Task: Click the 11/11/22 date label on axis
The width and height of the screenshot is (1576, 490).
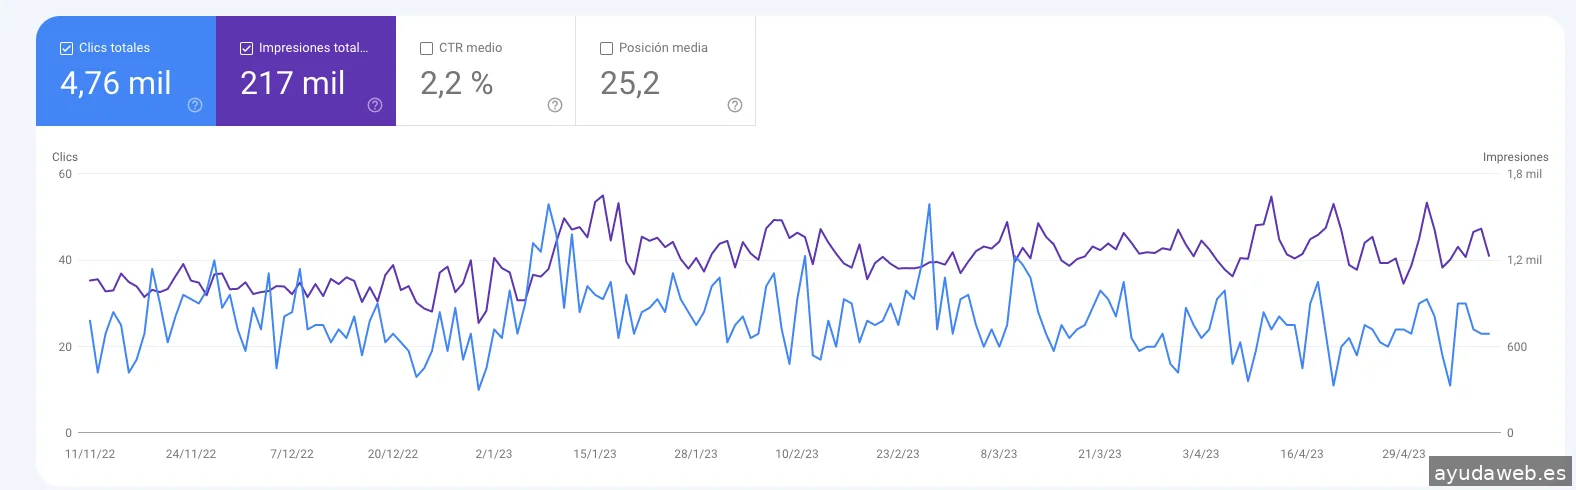Action: [90, 454]
